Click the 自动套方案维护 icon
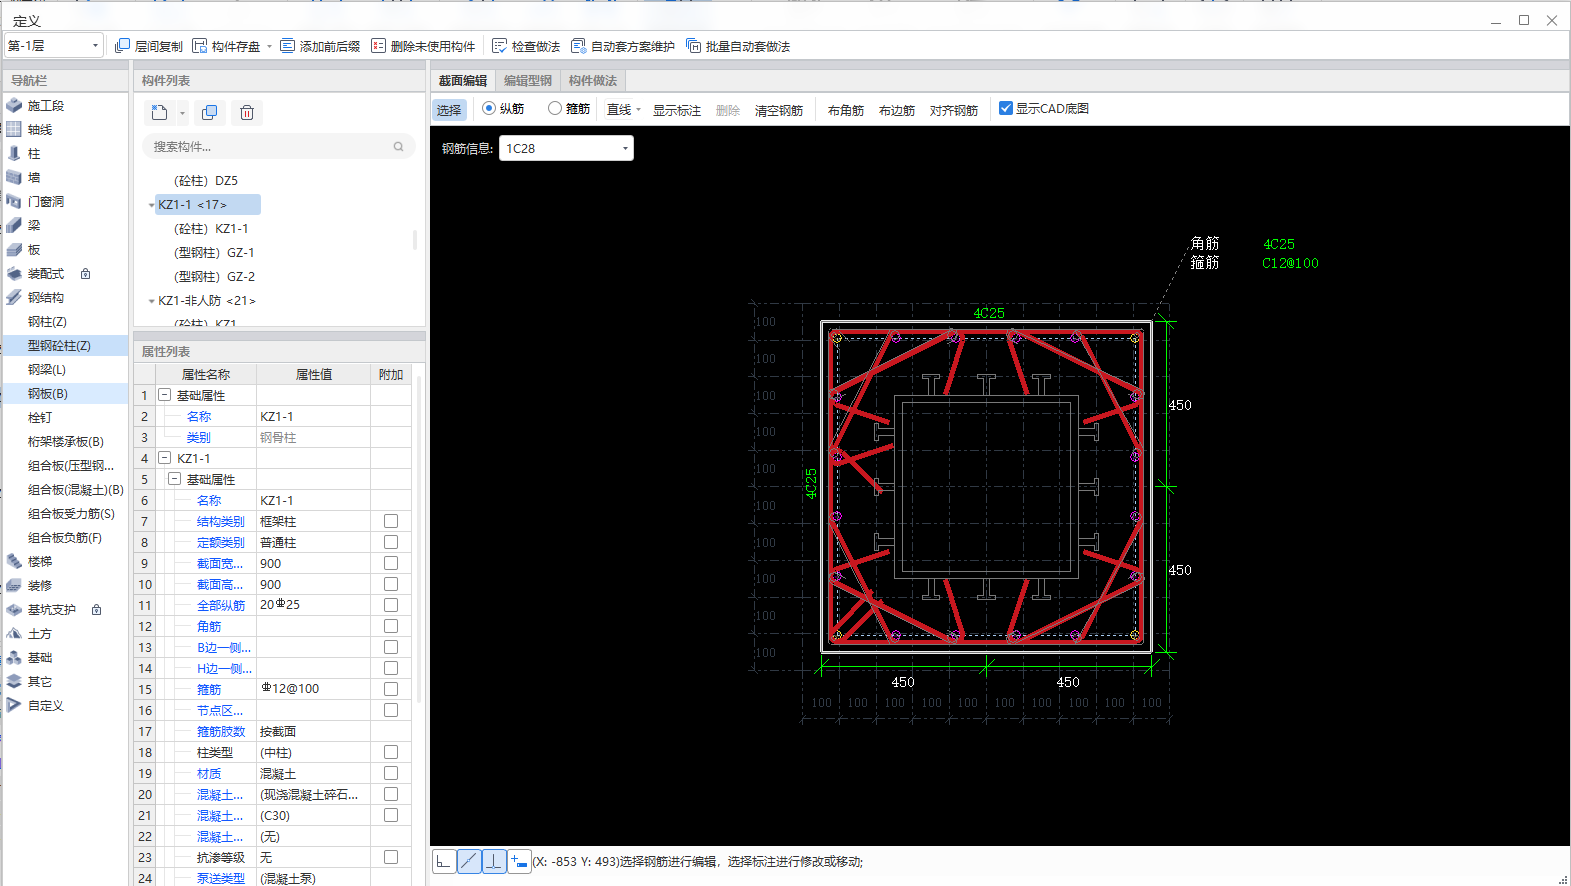The width and height of the screenshot is (1571, 886). (x=579, y=46)
